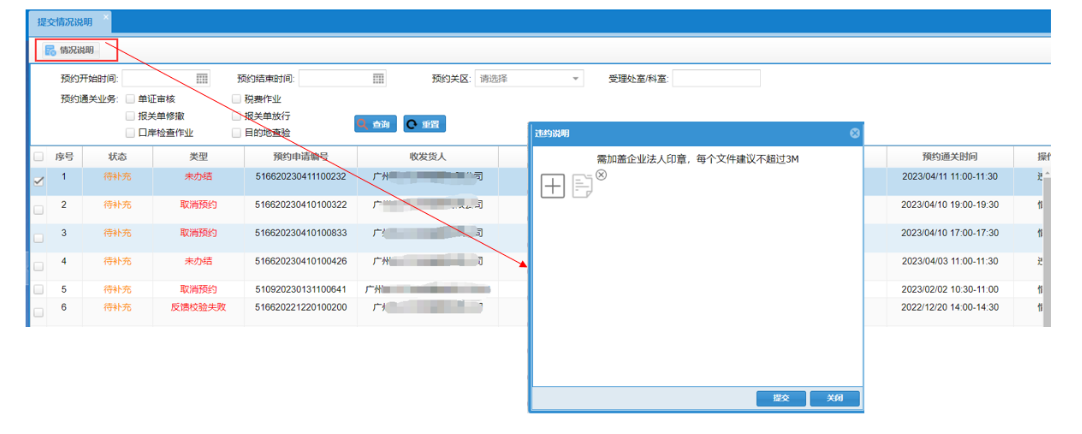1082x434 pixels.
Task: Click the 预约开始时间 input field
Action: (x=166, y=79)
